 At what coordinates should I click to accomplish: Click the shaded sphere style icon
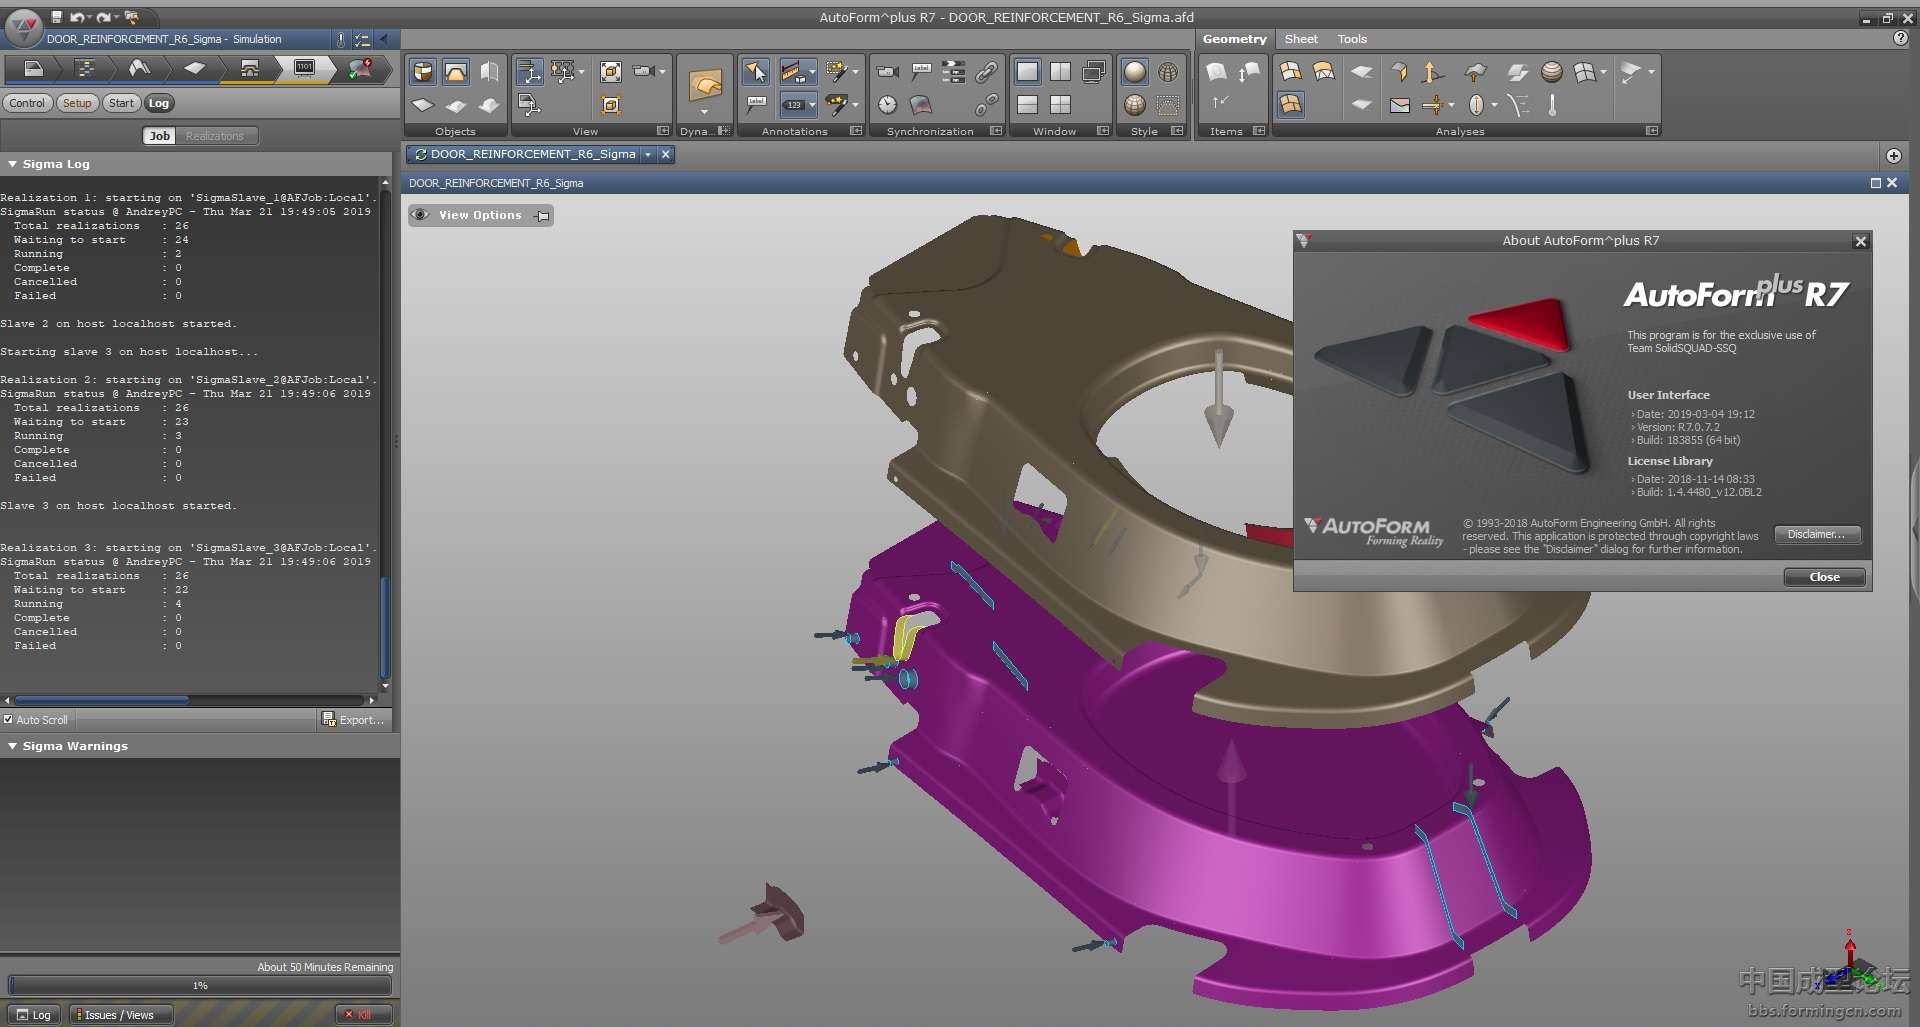pyautogui.click(x=1134, y=72)
